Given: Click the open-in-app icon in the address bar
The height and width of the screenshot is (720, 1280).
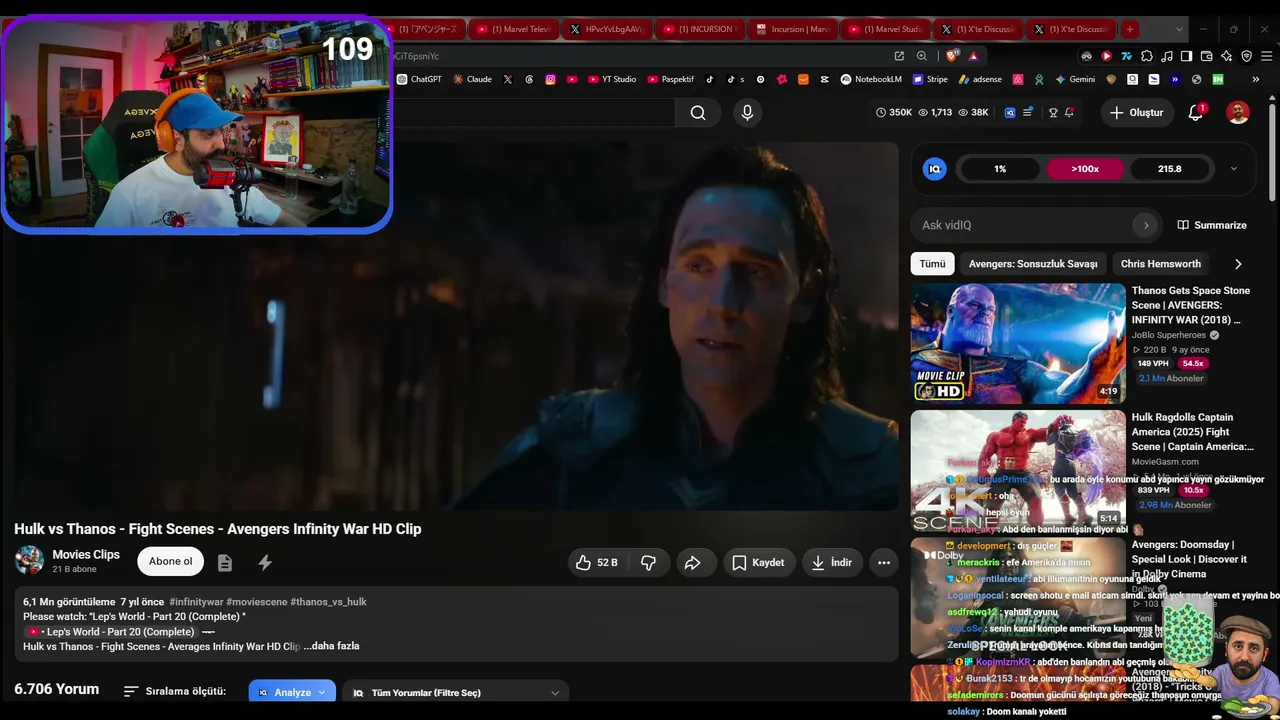Looking at the screenshot, I should coord(899,56).
